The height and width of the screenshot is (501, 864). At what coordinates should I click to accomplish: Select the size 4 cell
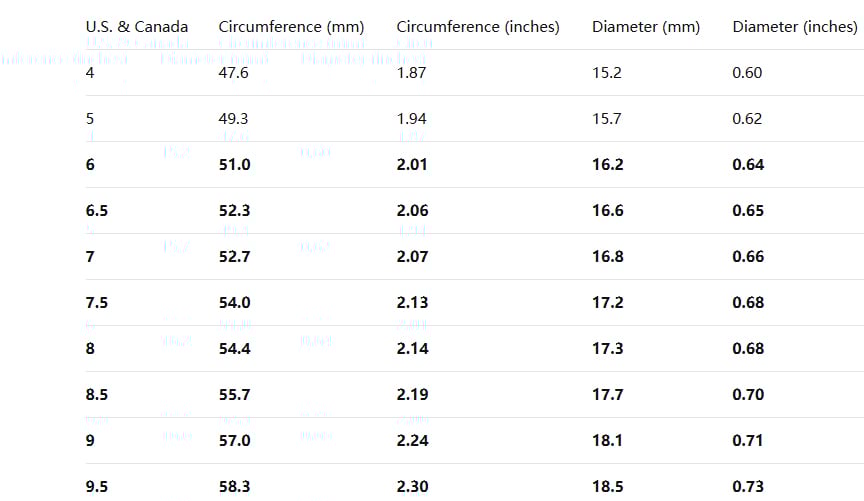[91, 73]
